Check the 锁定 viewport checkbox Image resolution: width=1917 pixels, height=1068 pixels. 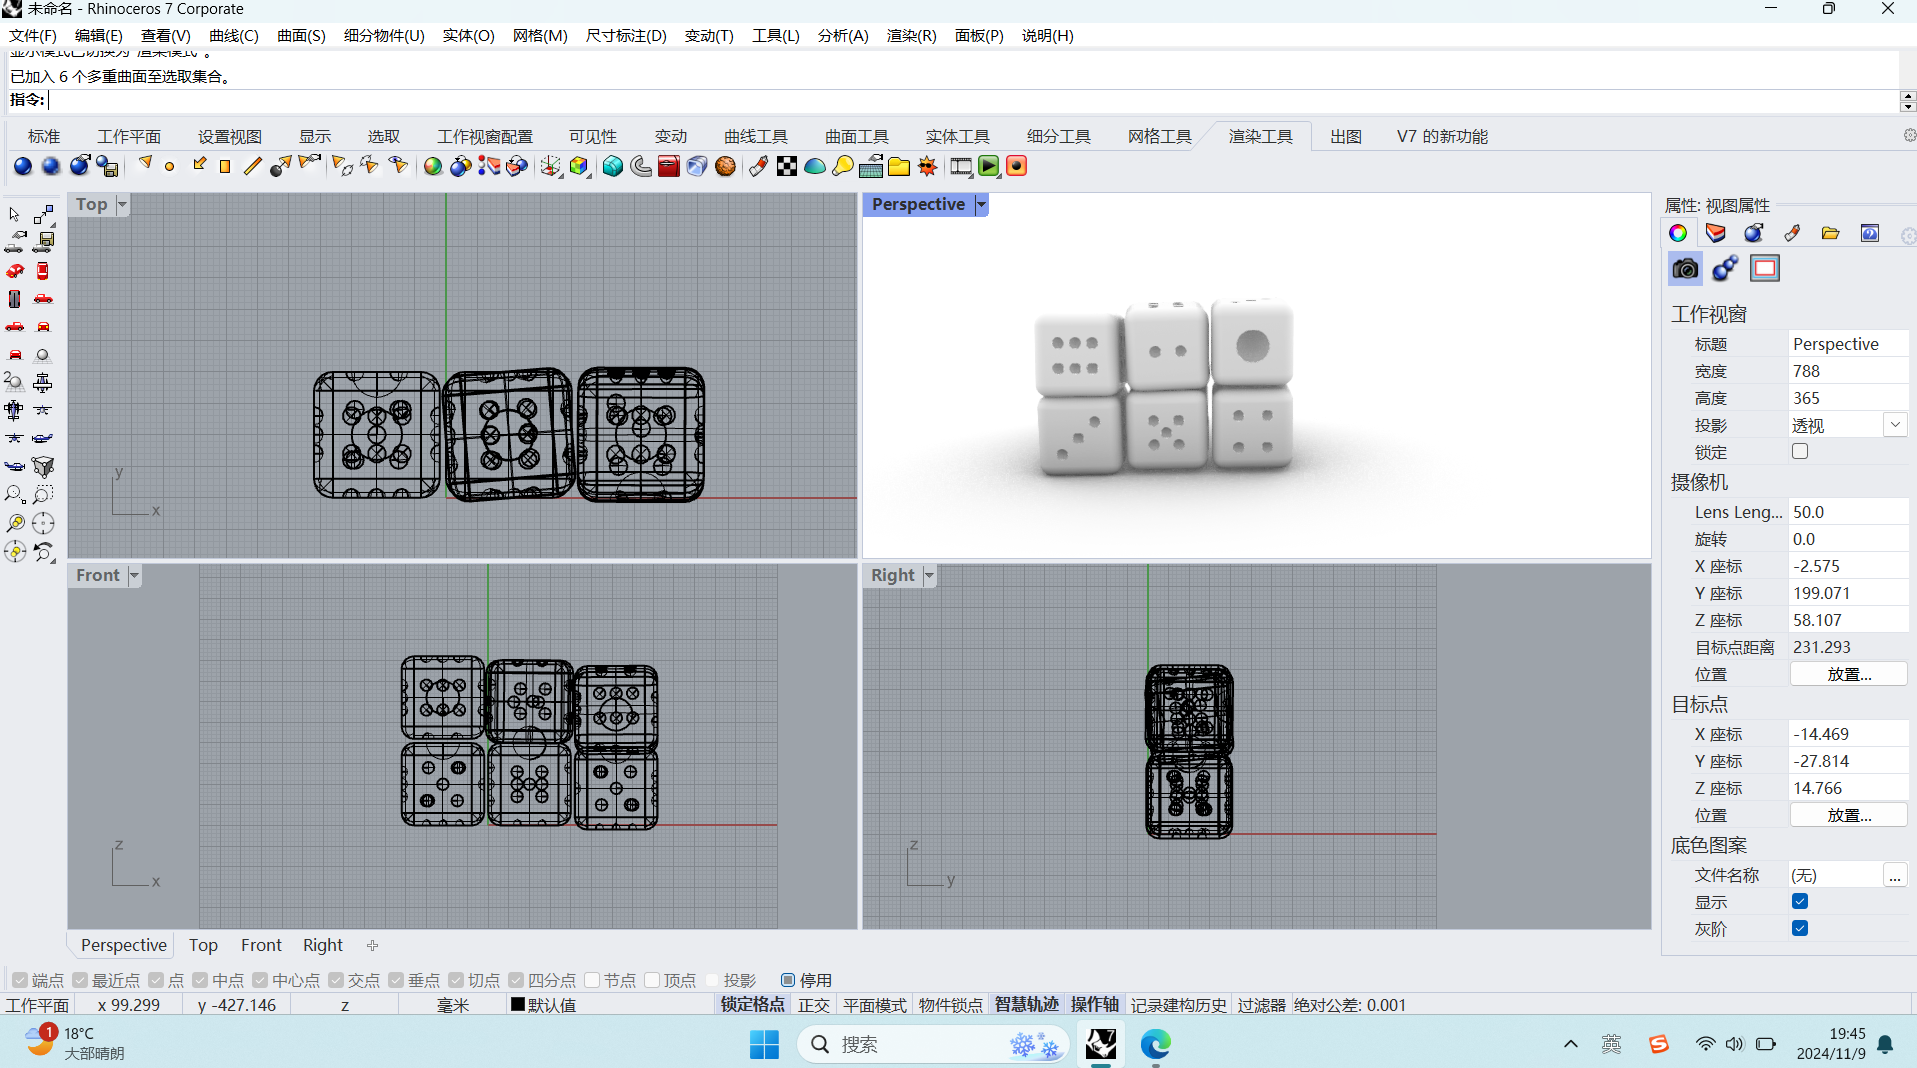click(1800, 451)
